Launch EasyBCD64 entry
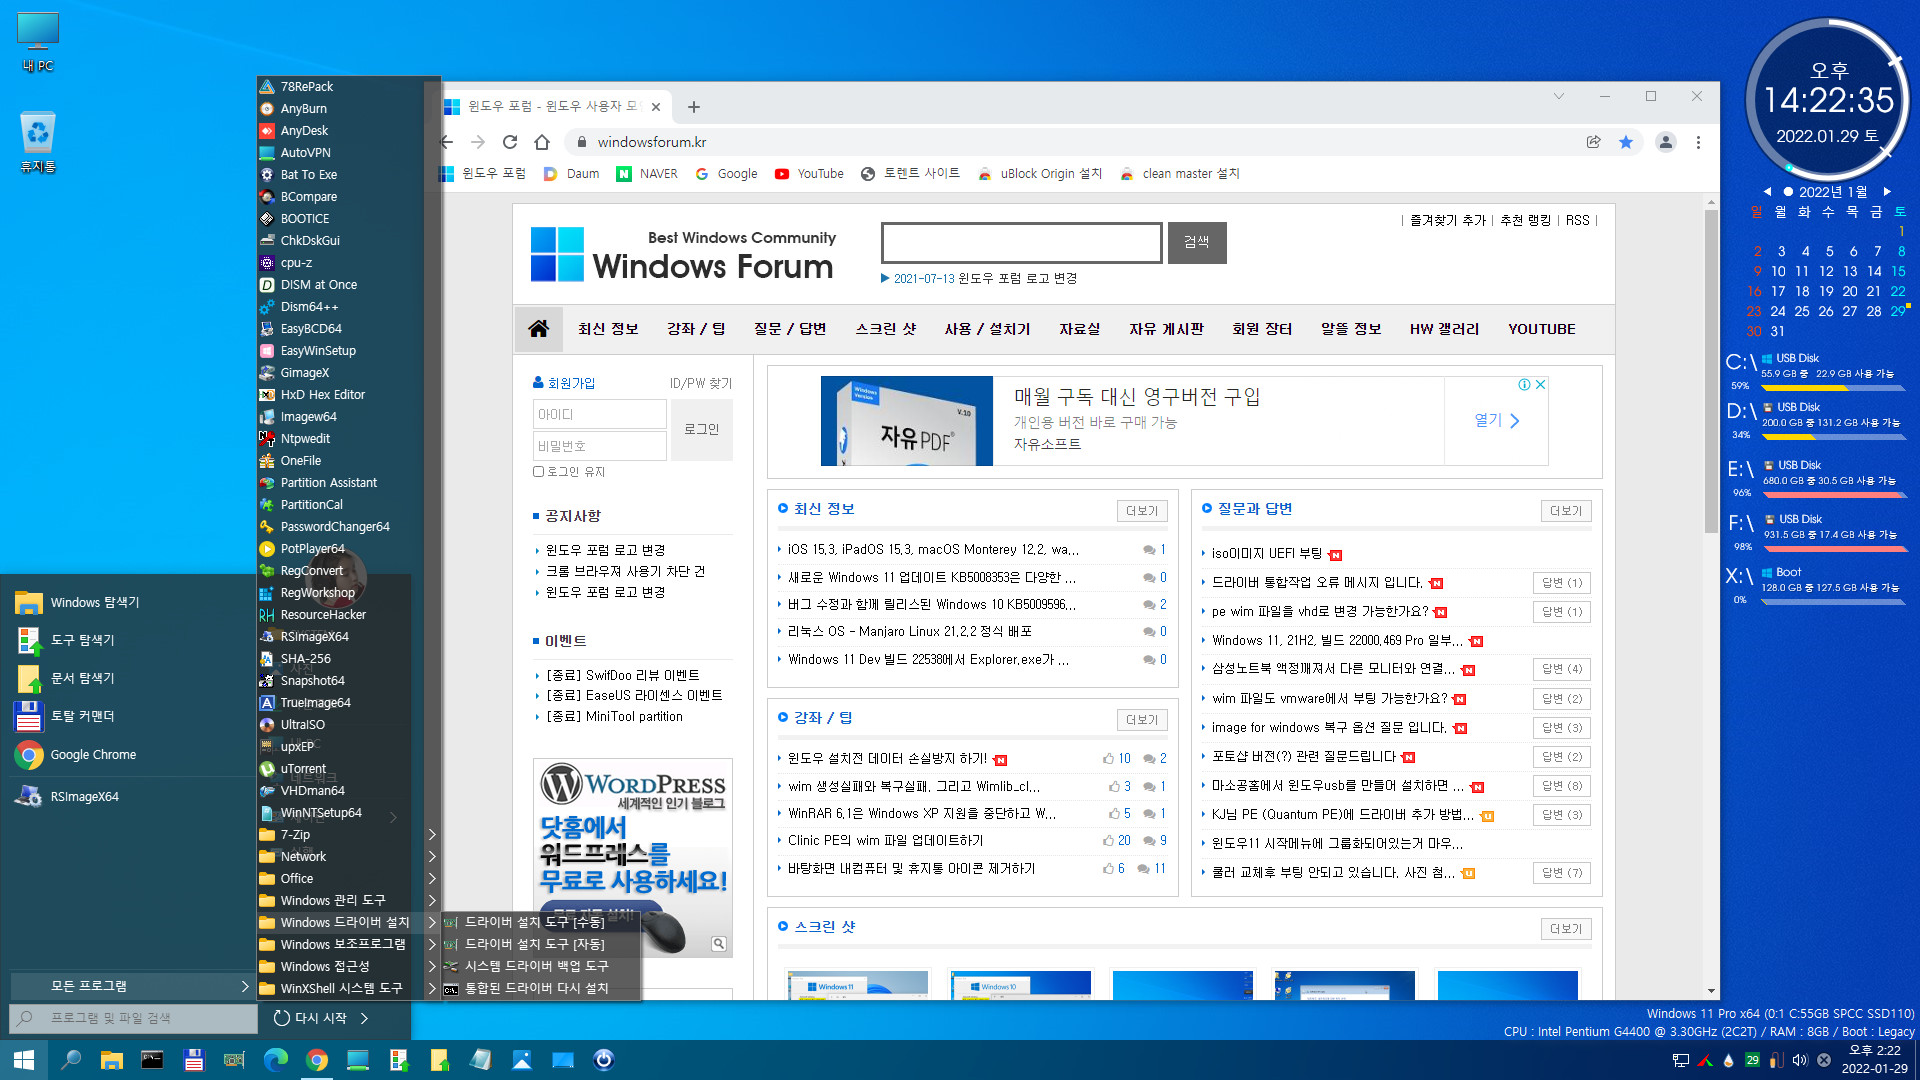The height and width of the screenshot is (1080, 1920). [x=311, y=329]
